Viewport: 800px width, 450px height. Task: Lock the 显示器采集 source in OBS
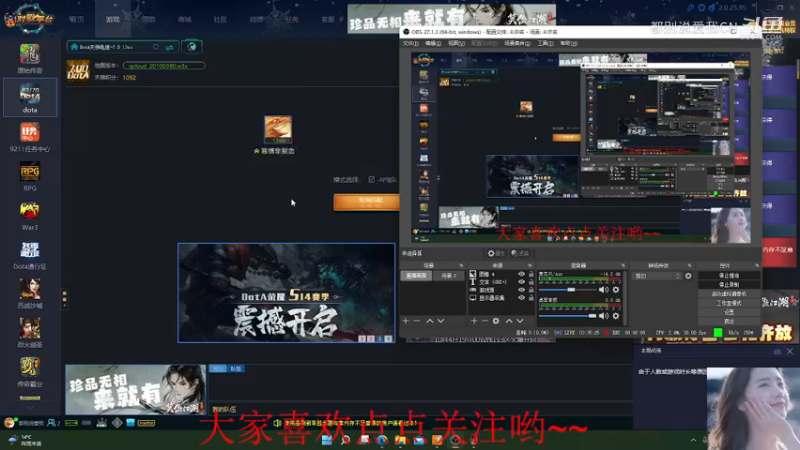pos(531,297)
